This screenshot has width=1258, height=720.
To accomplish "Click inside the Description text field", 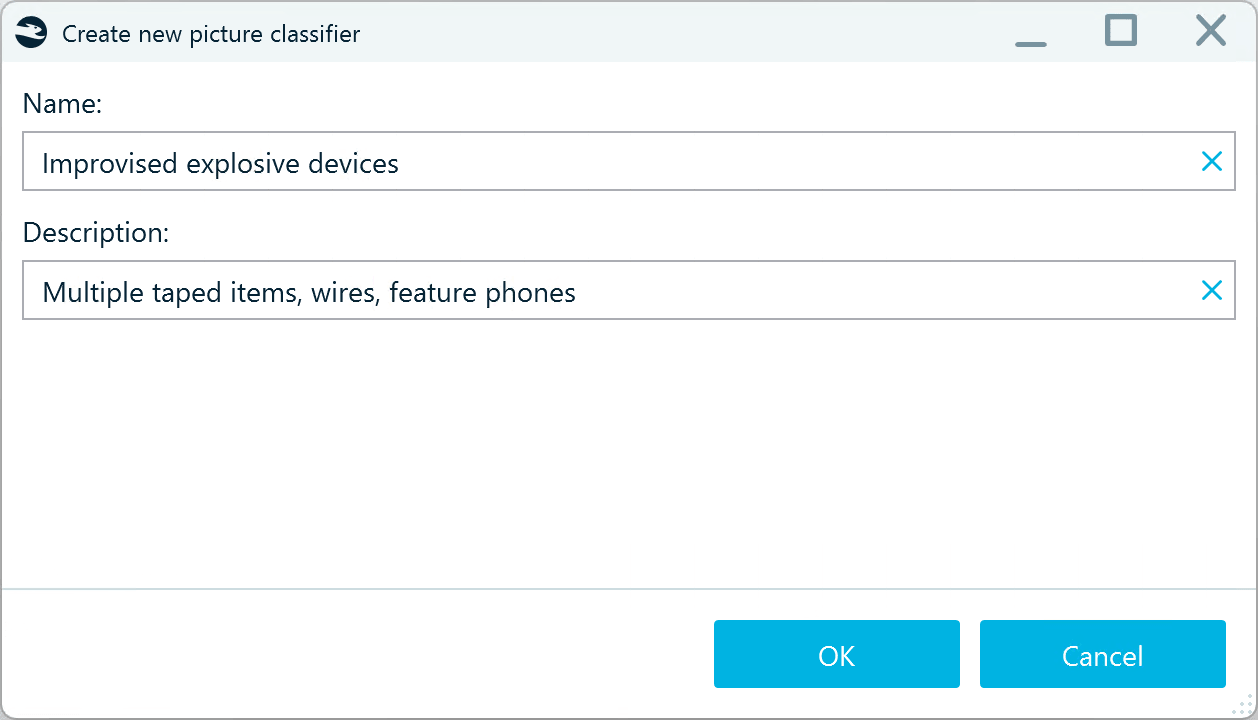I will pos(600,290).
